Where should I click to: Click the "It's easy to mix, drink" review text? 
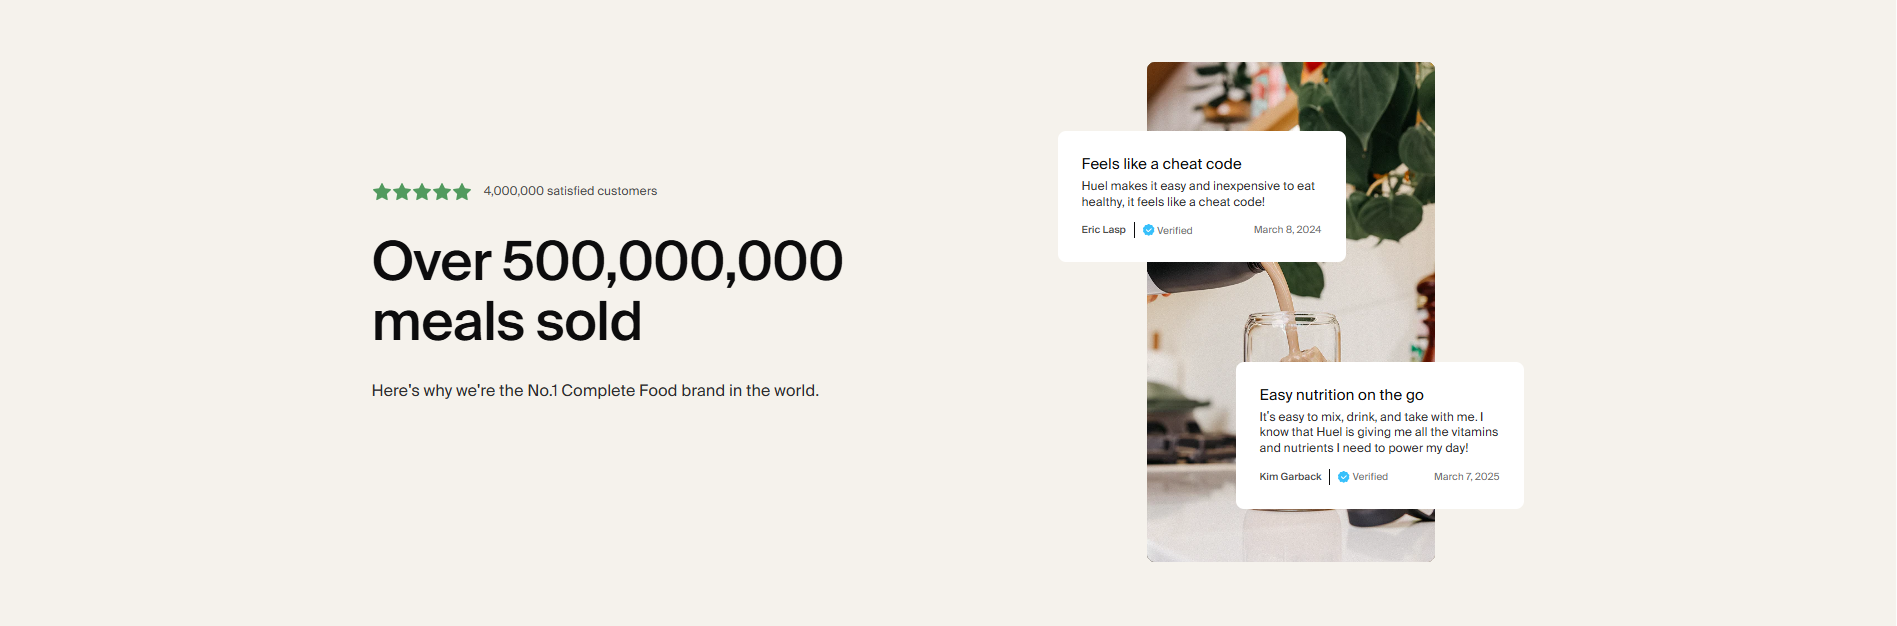(x=1378, y=432)
